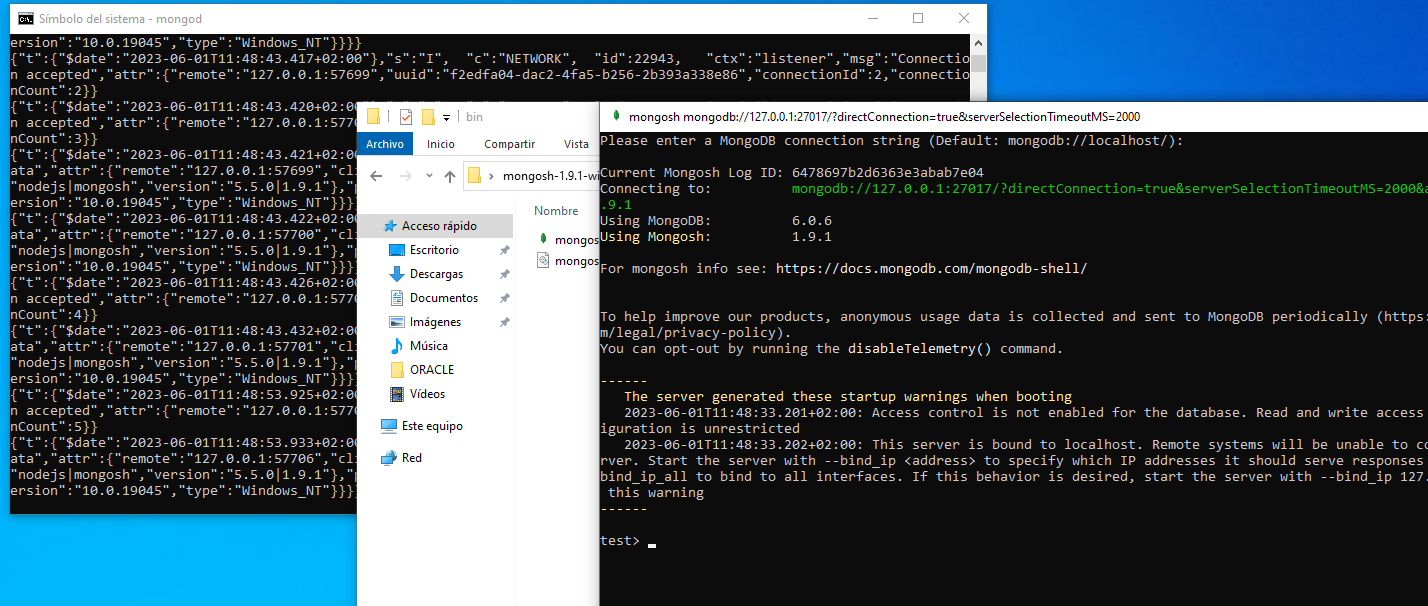Click the Escritorio desktop icon in the sidebar
Image resolution: width=1428 pixels, height=606 pixels.
pos(397,250)
